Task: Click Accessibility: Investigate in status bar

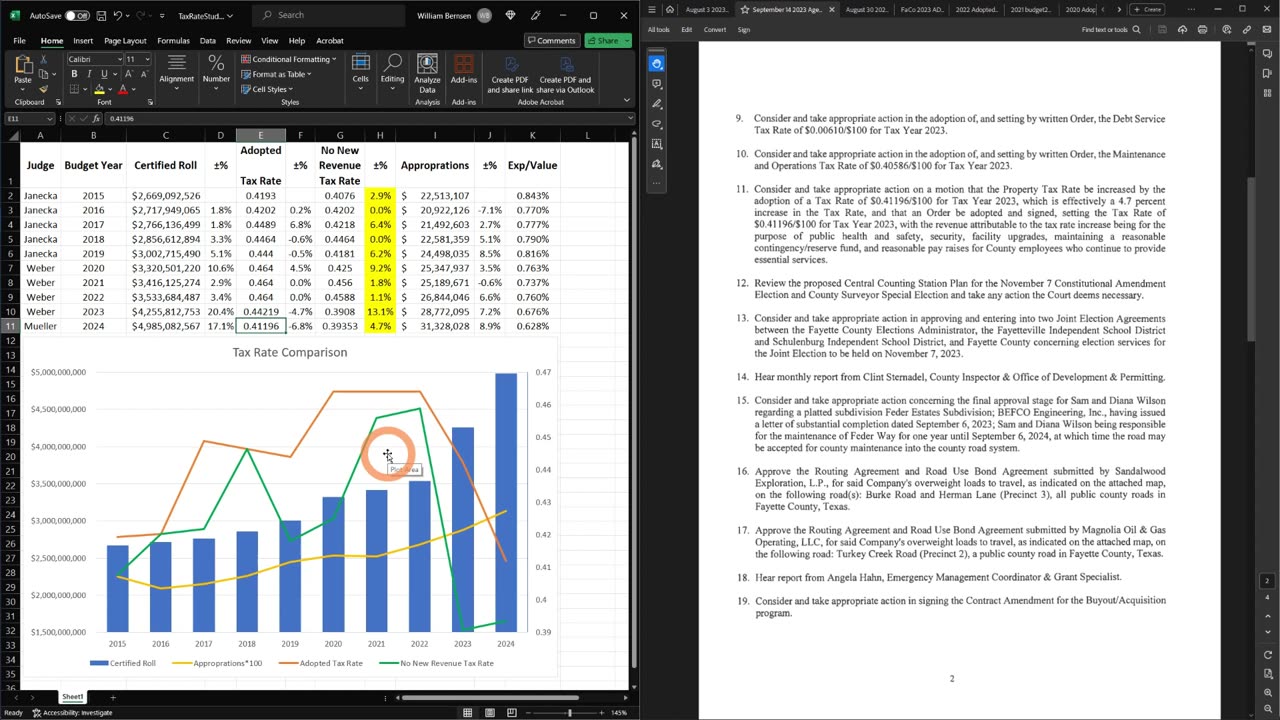Action: [x=72, y=713]
